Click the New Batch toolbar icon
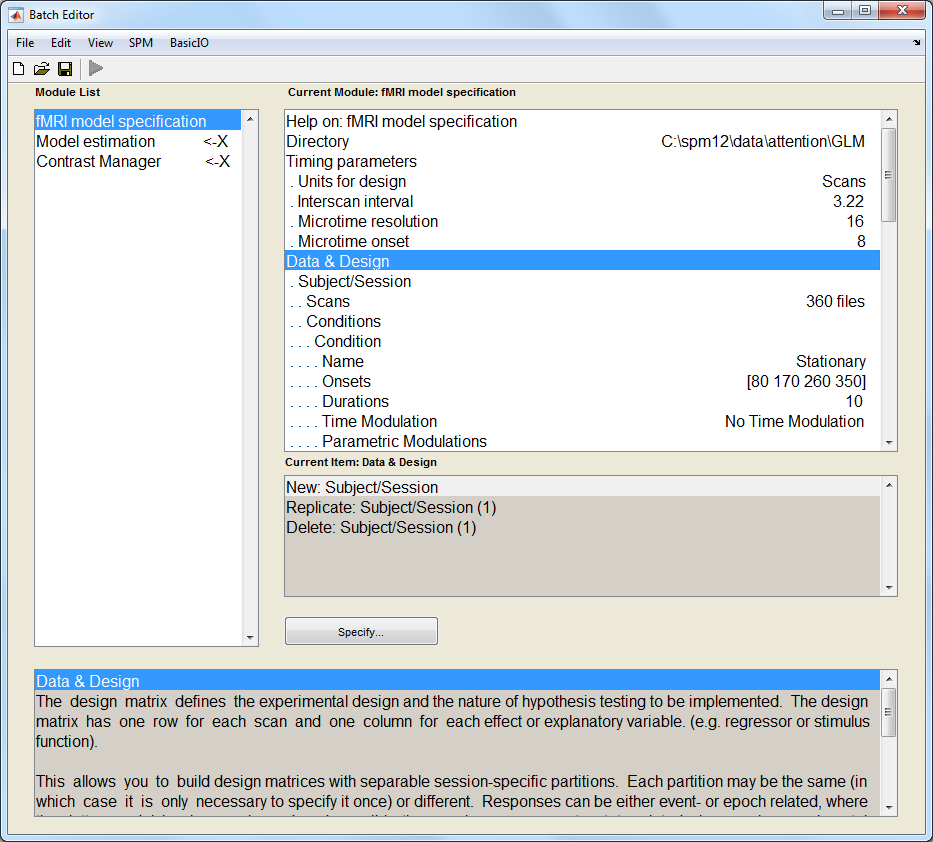This screenshot has width=933, height=842. click(18, 69)
